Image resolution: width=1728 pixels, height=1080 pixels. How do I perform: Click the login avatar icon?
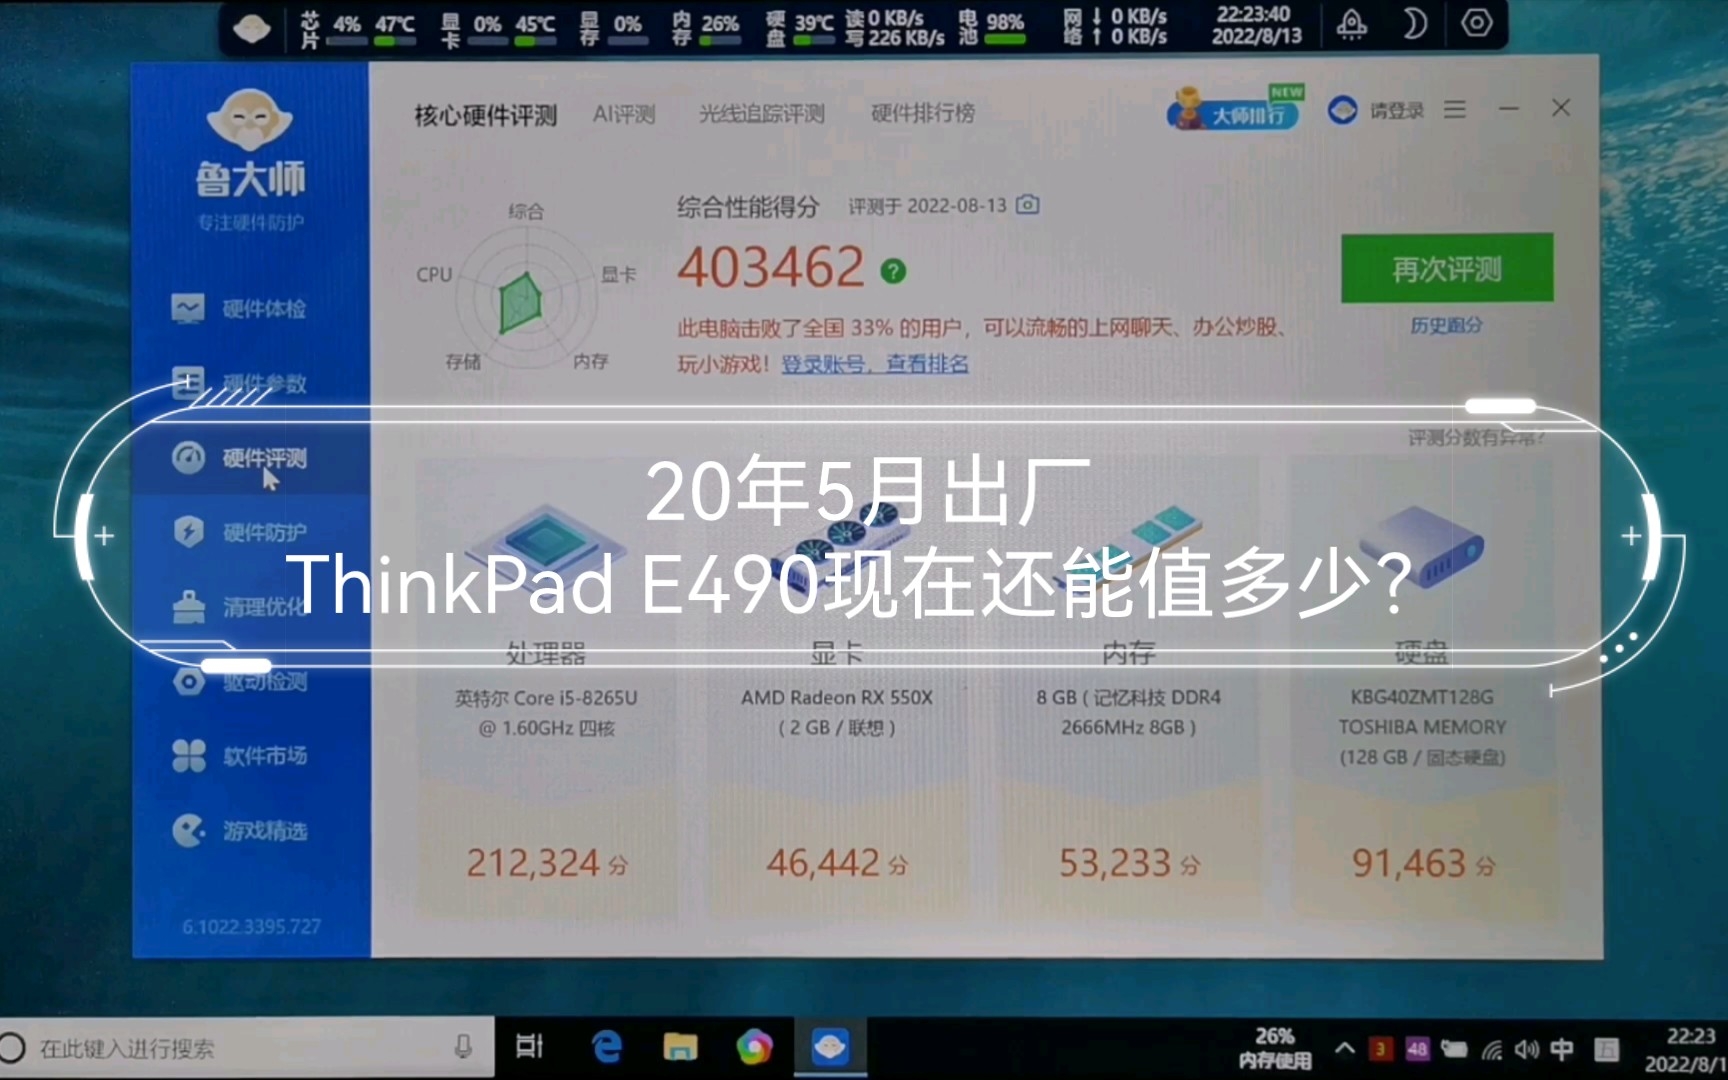pyautogui.click(x=1342, y=110)
